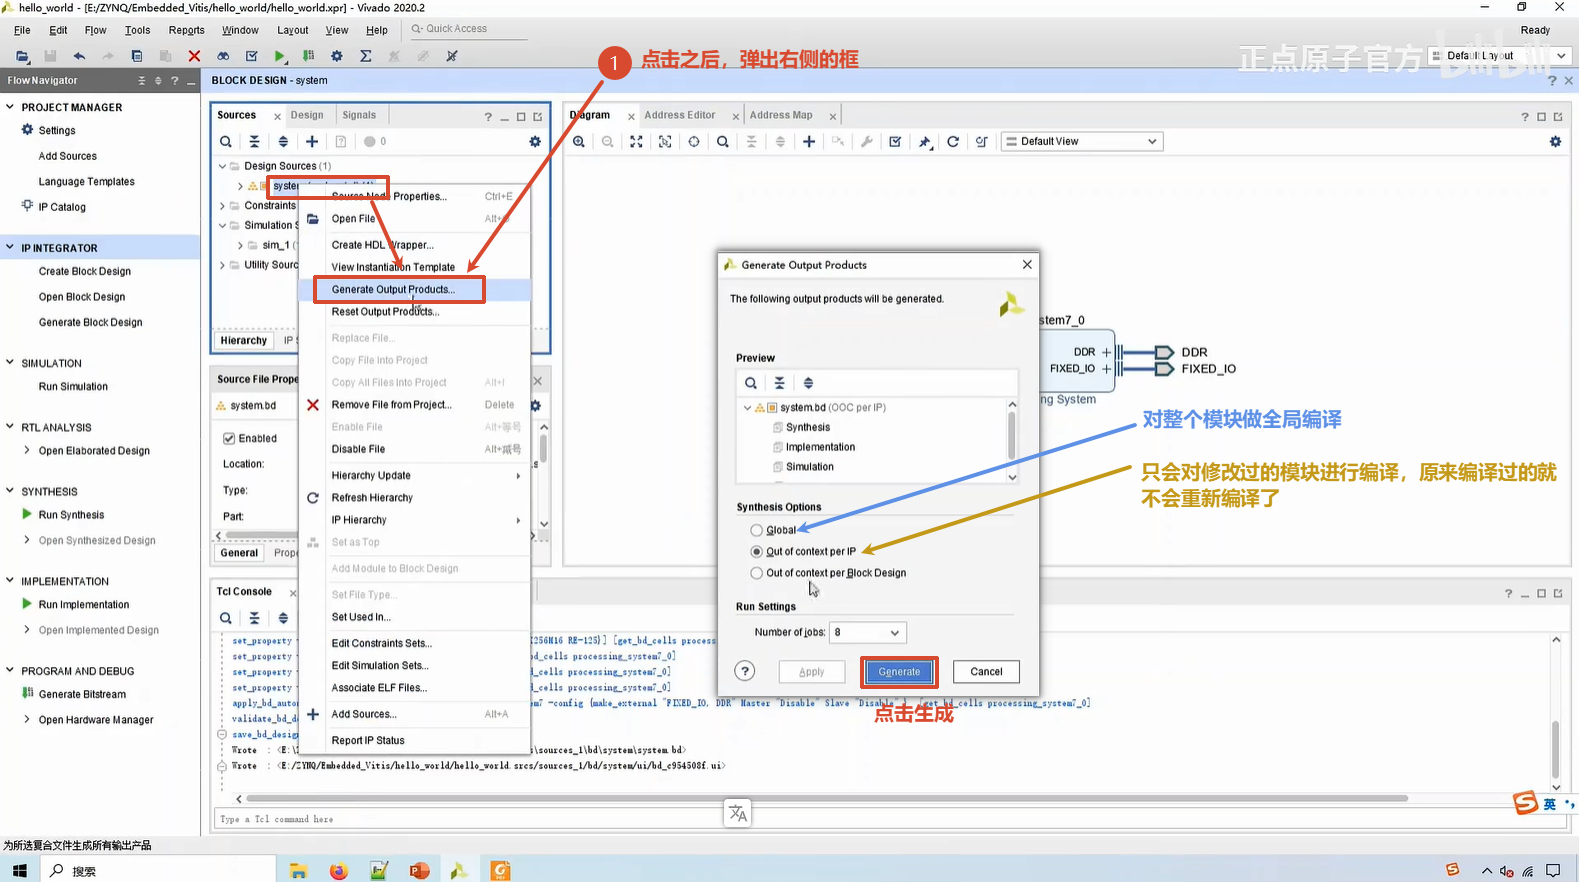Click the PowerPoint icon on the taskbar
Screen dimensions: 1579x882
419,871
